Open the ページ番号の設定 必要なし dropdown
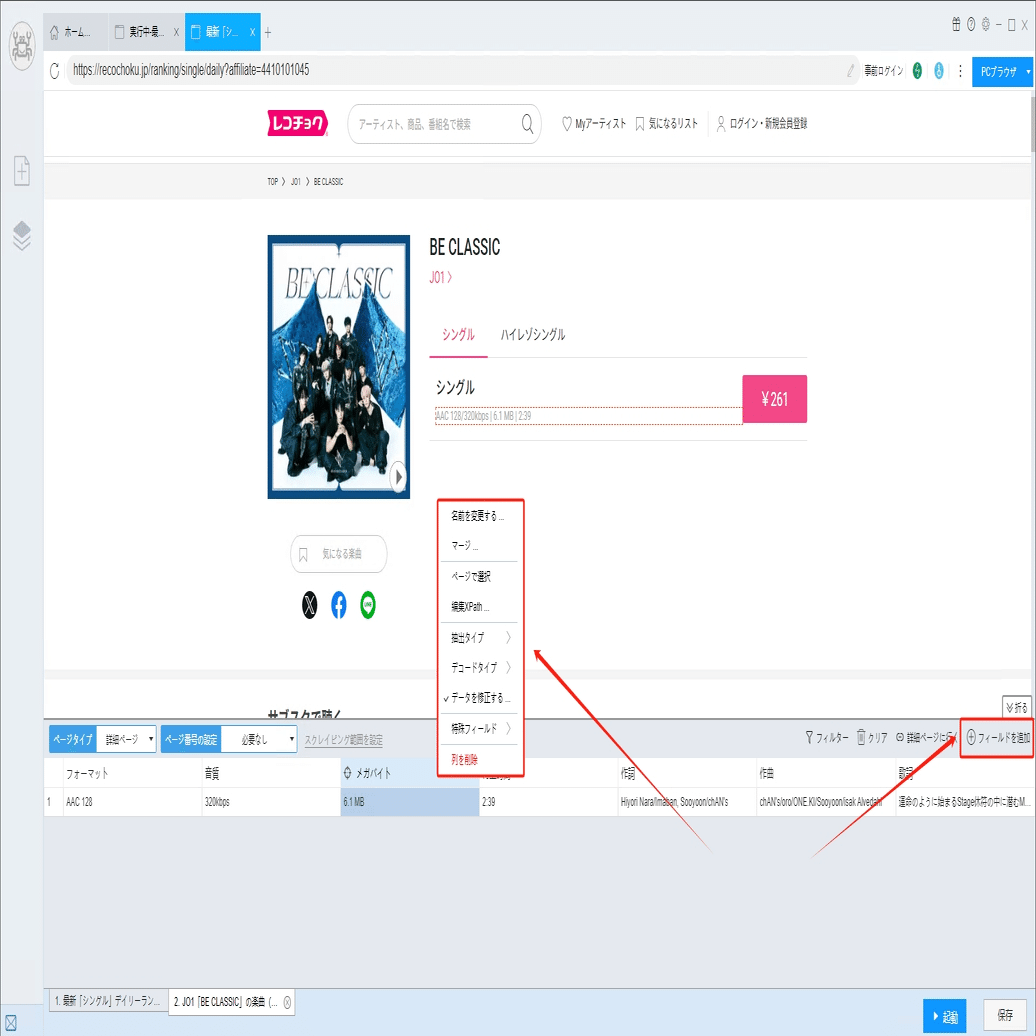Screen dimensions: 1036x1036 [x=259, y=739]
